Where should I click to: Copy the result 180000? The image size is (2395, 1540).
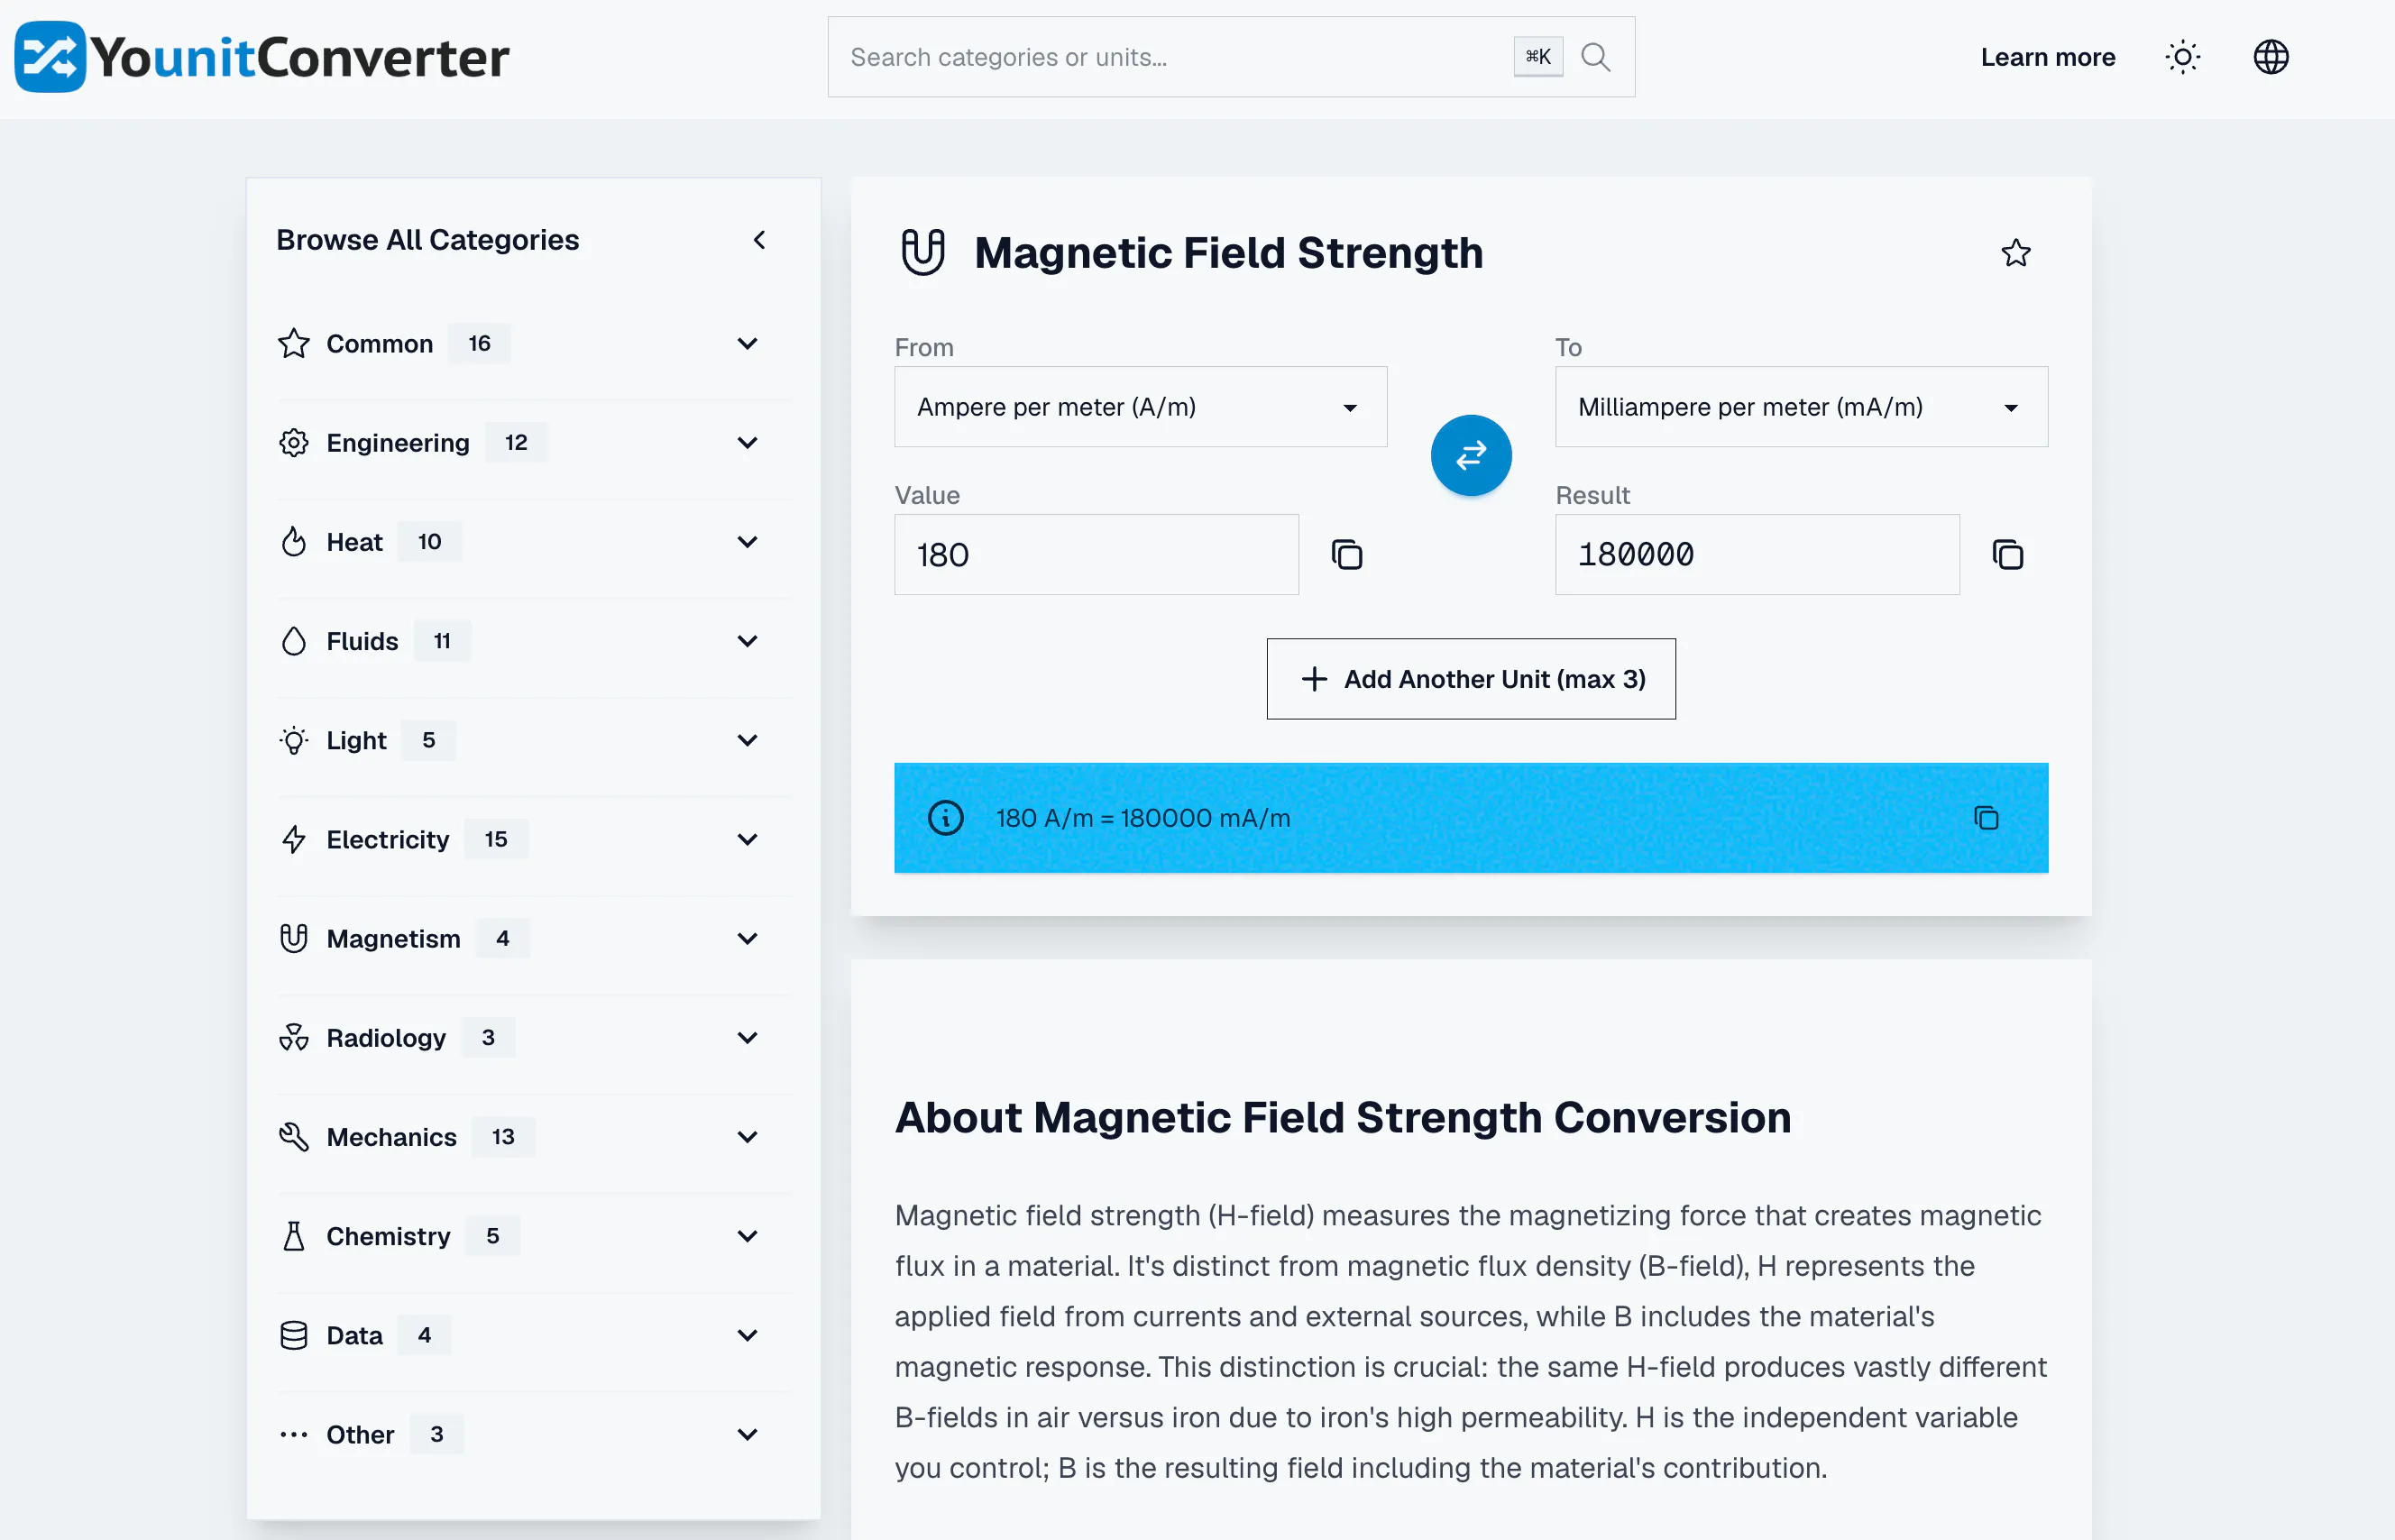(x=2007, y=554)
